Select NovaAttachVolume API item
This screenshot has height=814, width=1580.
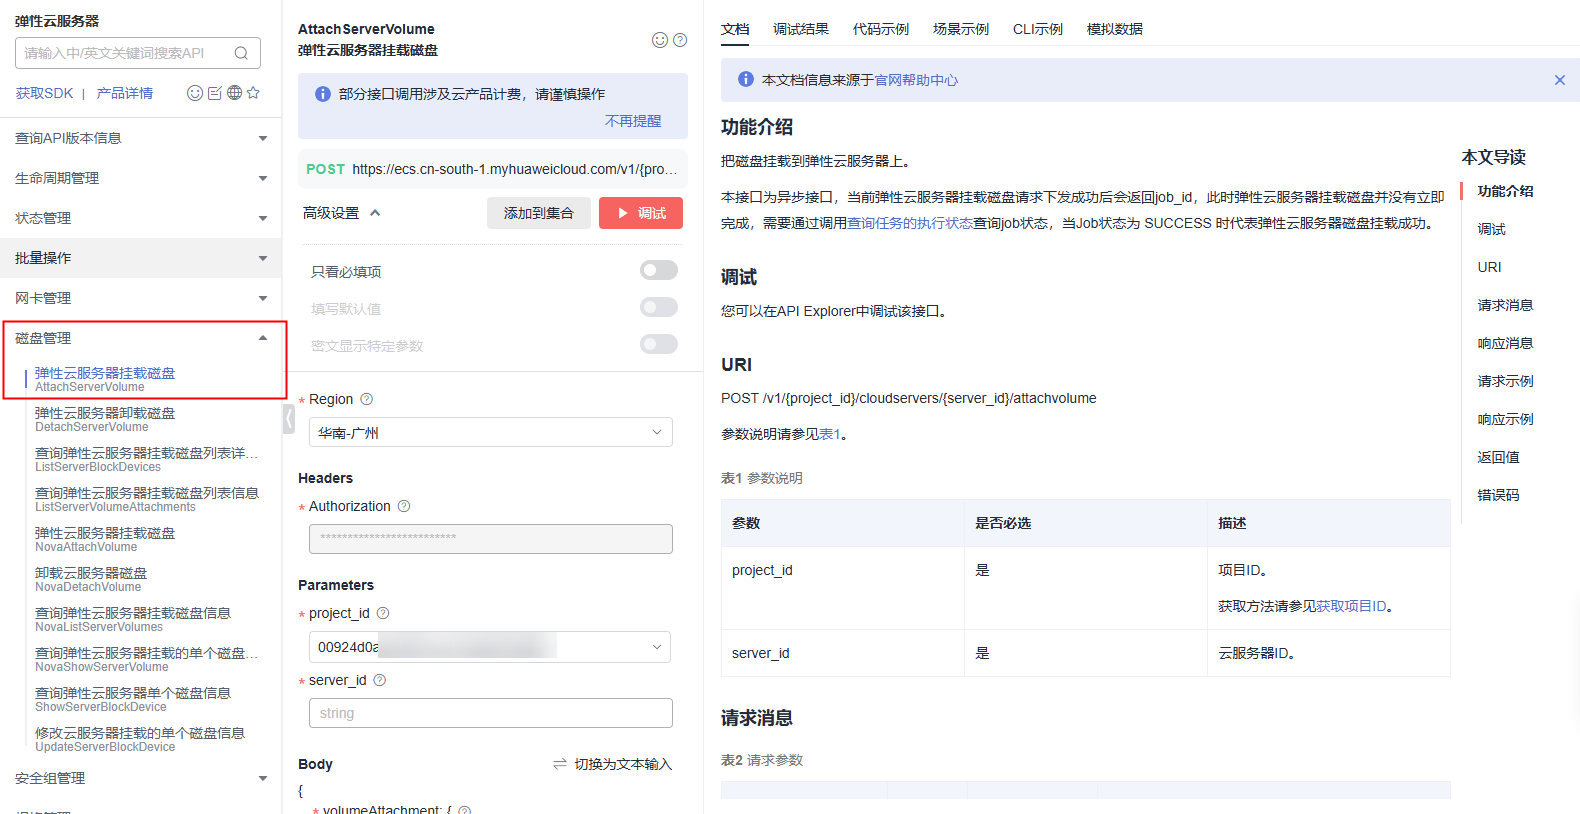pos(105,539)
